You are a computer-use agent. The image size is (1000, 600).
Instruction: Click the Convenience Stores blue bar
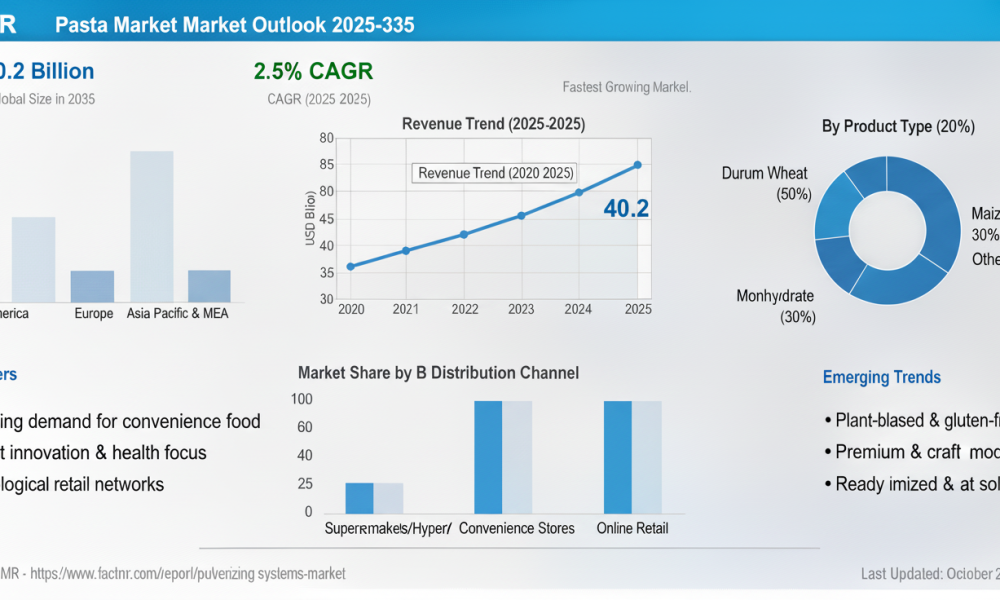click(489, 457)
